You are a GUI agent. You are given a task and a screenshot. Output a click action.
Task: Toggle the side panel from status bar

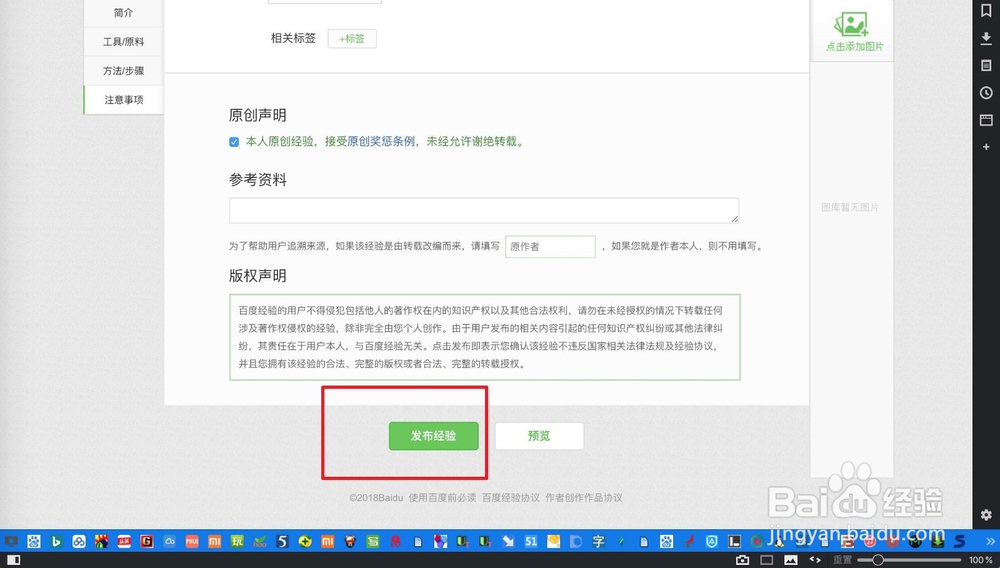point(13,560)
